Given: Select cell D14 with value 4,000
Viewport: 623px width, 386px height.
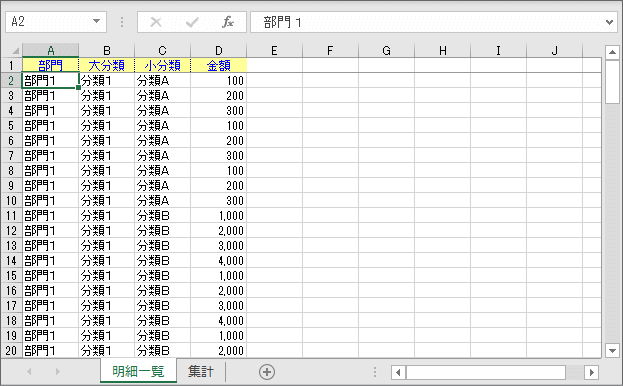Looking at the screenshot, I should coord(219,261).
